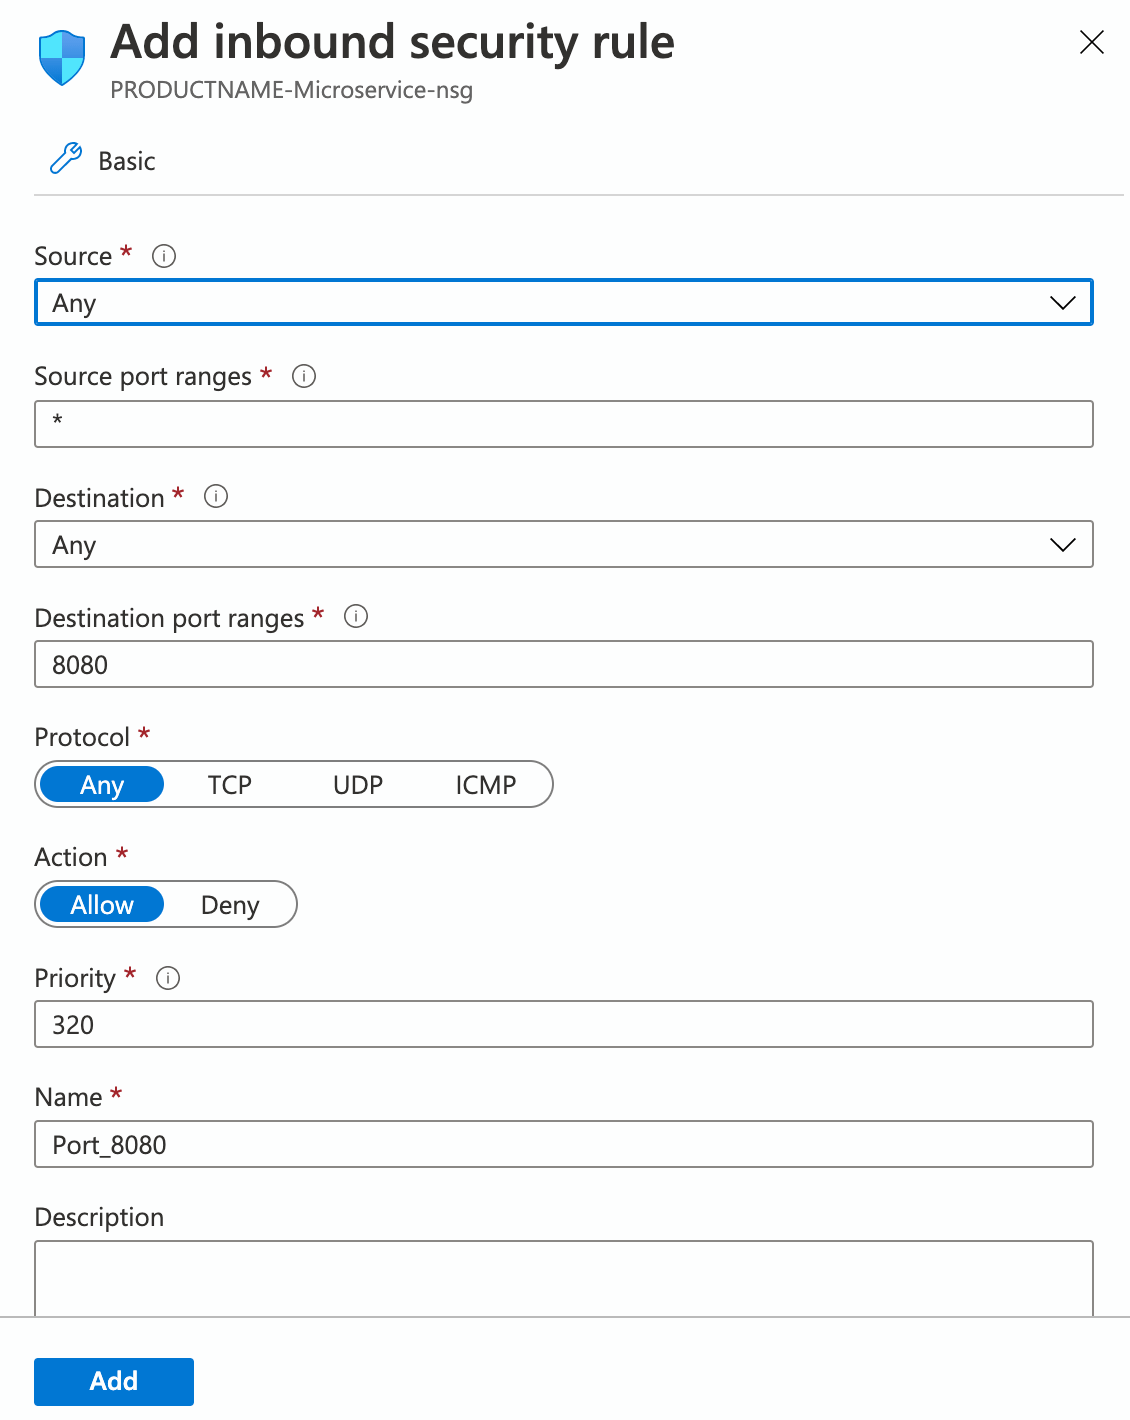Select TCP as the protocol
This screenshot has height=1420, width=1130.
pos(229,784)
